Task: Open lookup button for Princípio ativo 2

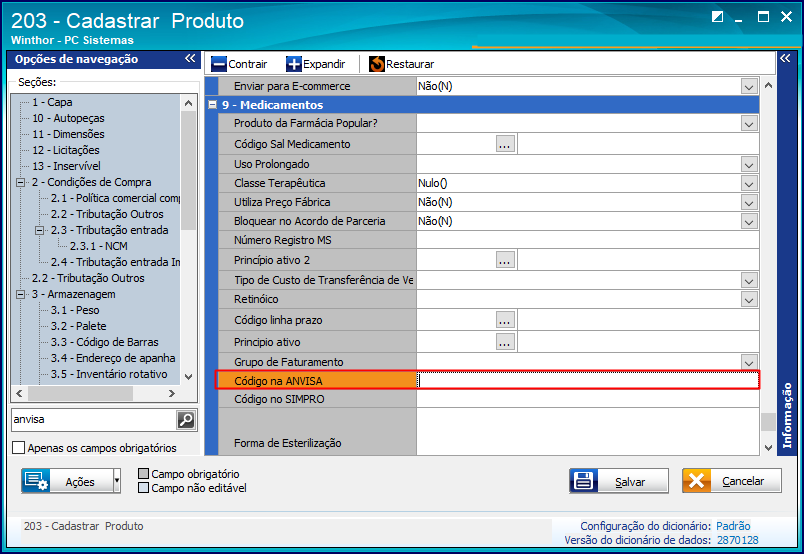Action: 505,260
